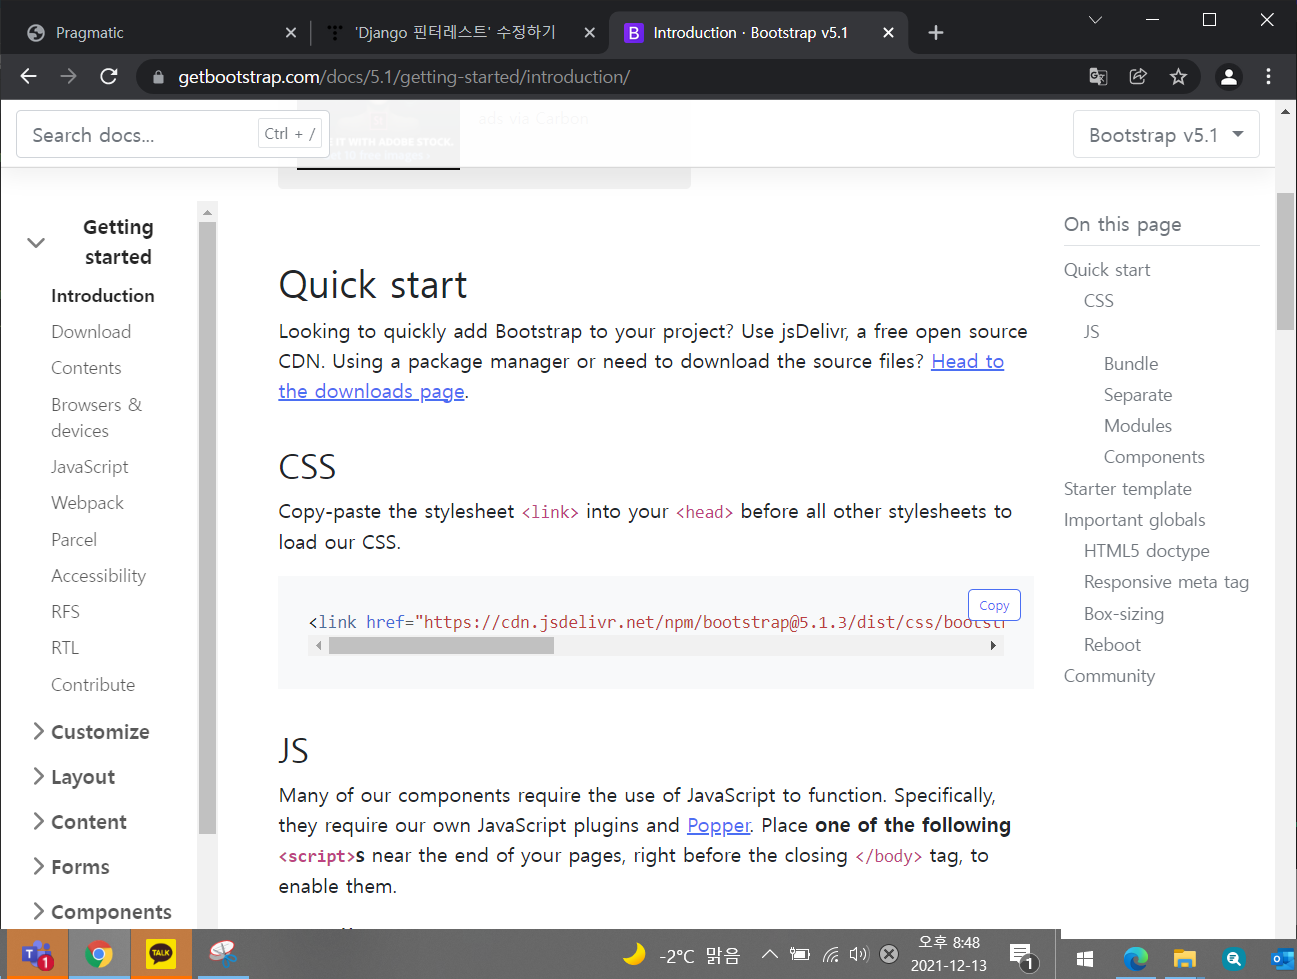Click the lock icon in address bar

pos(157,77)
